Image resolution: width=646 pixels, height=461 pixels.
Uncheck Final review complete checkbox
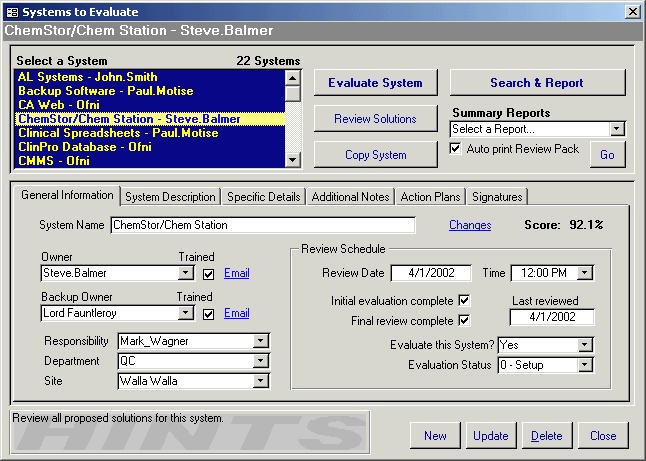(x=463, y=320)
